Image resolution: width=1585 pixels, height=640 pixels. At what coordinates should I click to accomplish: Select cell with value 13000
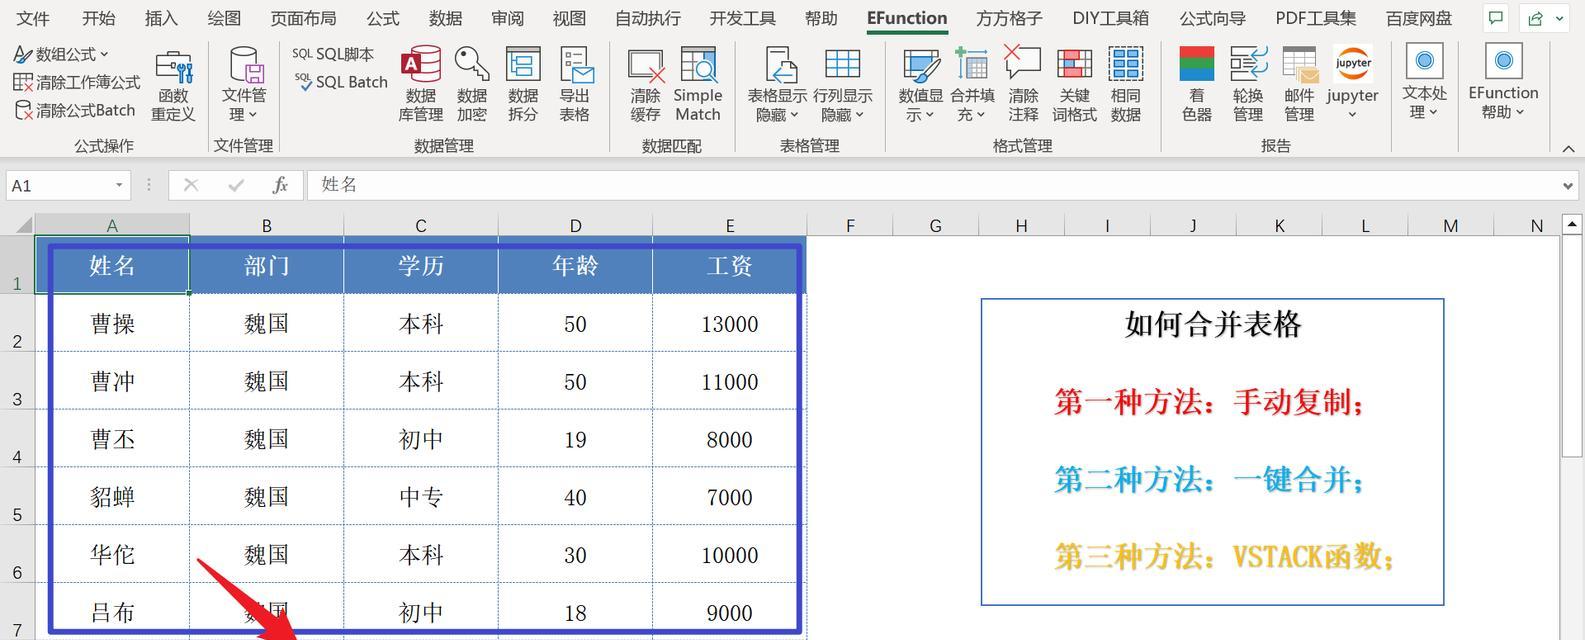(729, 323)
